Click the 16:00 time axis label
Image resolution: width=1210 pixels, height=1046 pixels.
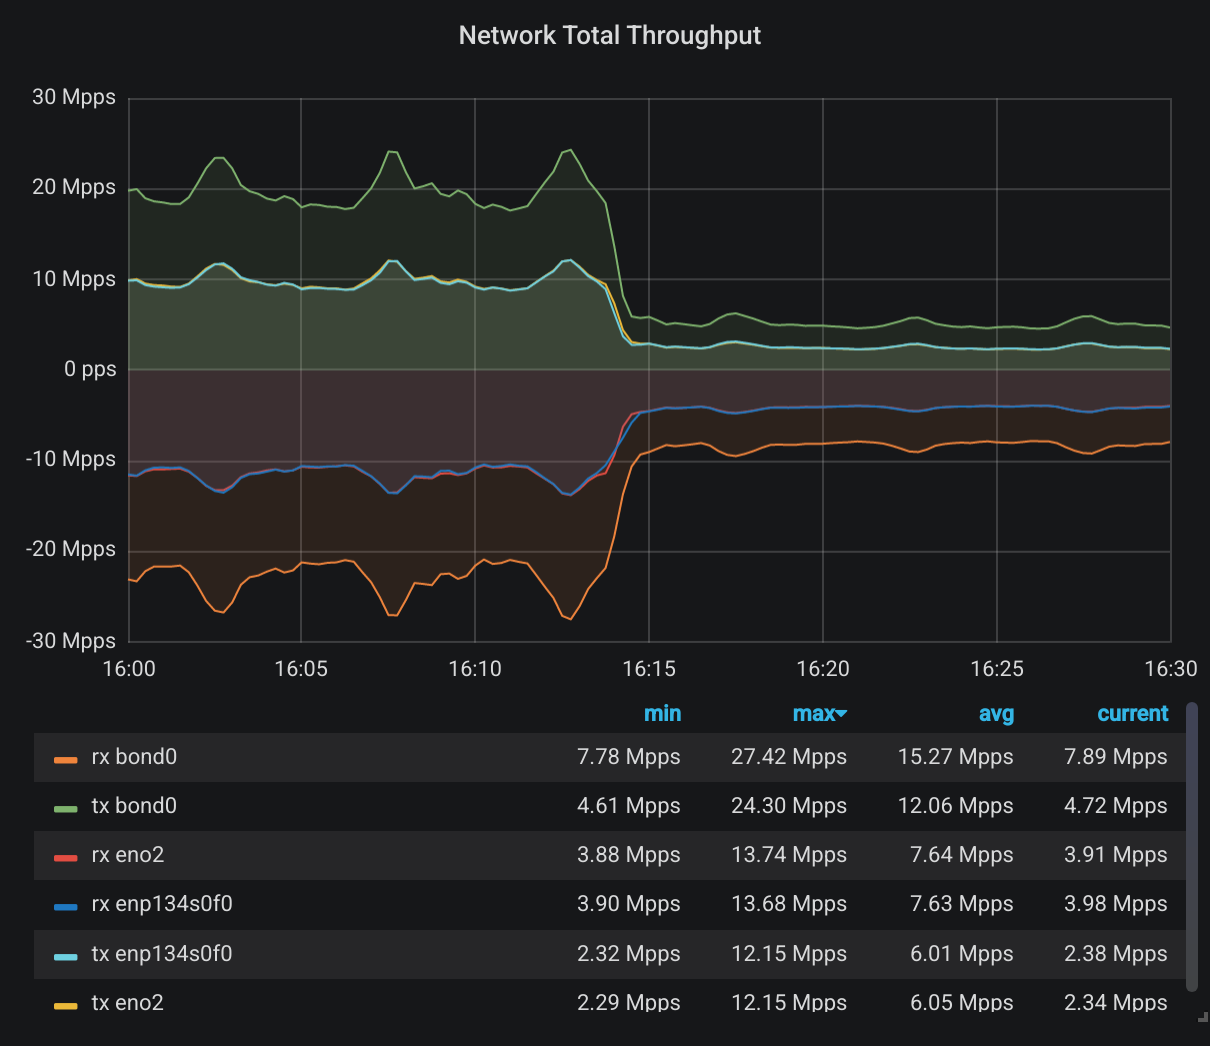coord(129,669)
